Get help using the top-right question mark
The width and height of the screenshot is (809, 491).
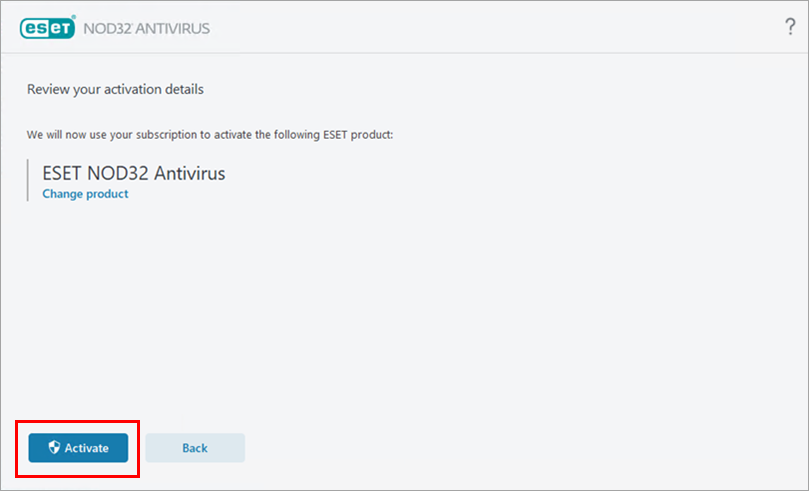click(x=790, y=26)
